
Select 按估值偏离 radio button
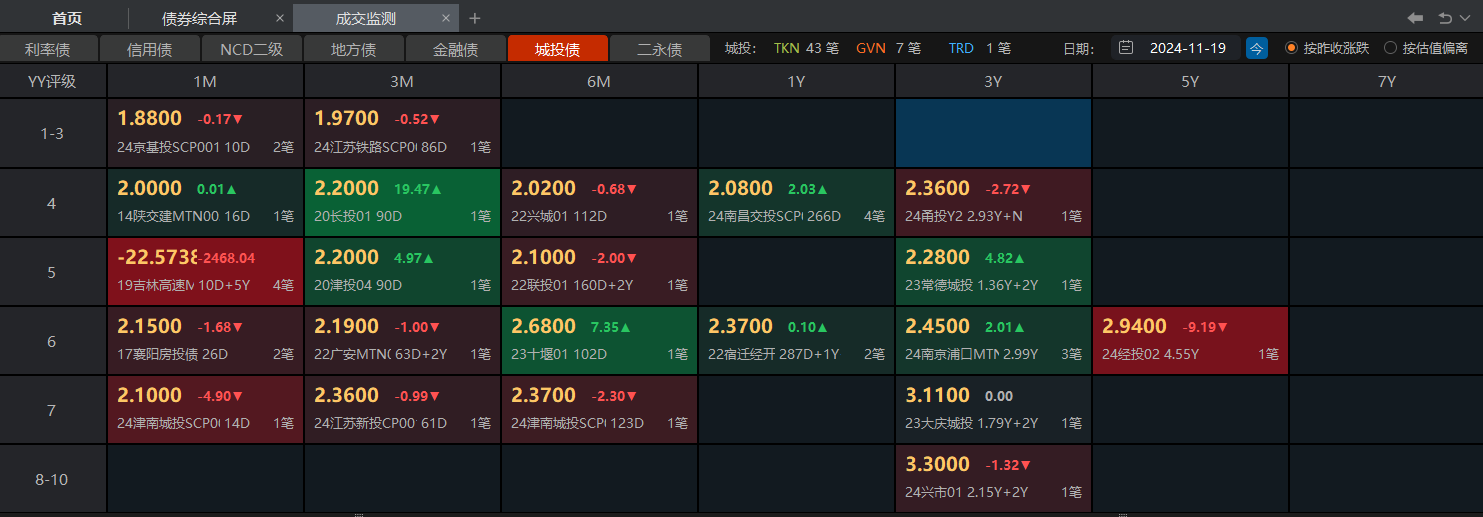click(1390, 48)
